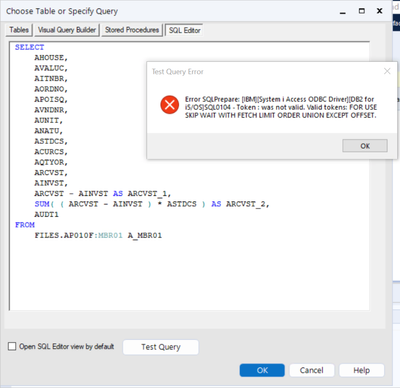Click OK in the Test Query Error dialog
This screenshot has width=400, height=388.
tap(365, 146)
